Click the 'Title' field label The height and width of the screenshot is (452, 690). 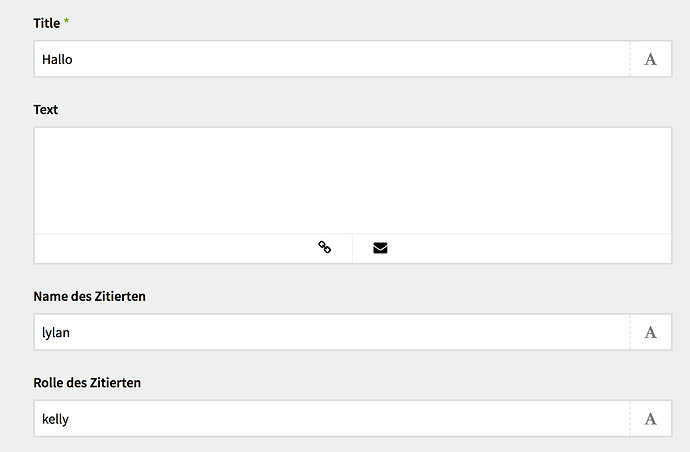[x=47, y=22]
